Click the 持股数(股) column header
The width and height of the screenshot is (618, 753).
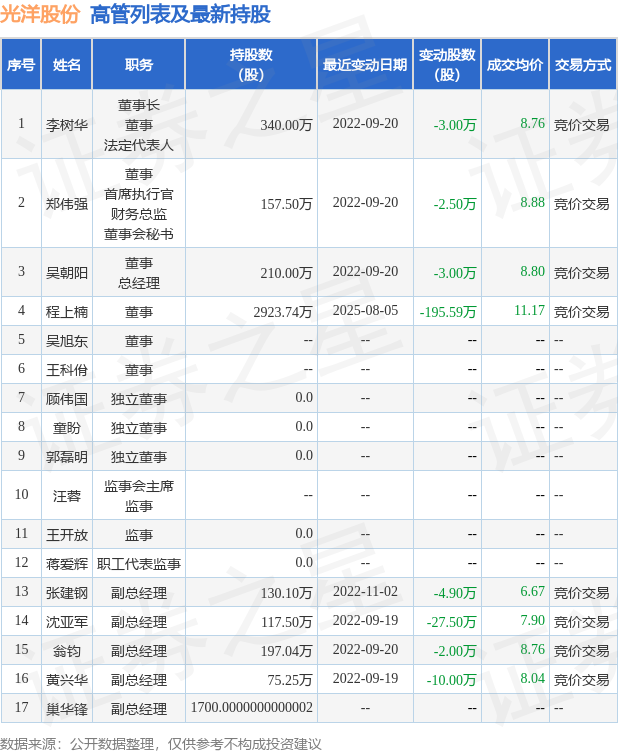pyautogui.click(x=251, y=65)
